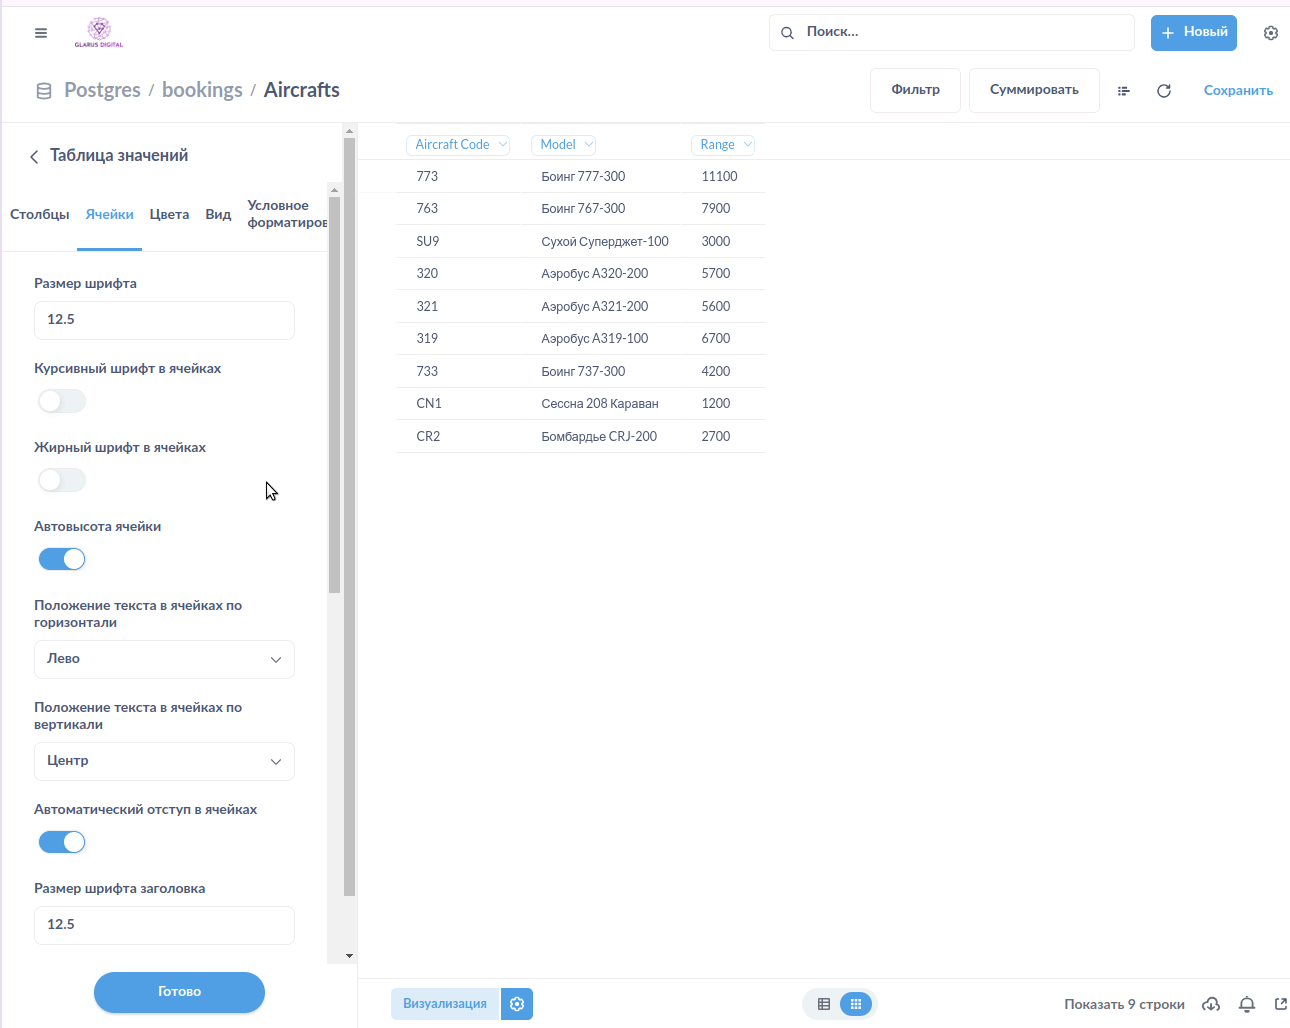Open the hamburger sidebar menu
The height and width of the screenshot is (1028, 1290).
[41, 33]
